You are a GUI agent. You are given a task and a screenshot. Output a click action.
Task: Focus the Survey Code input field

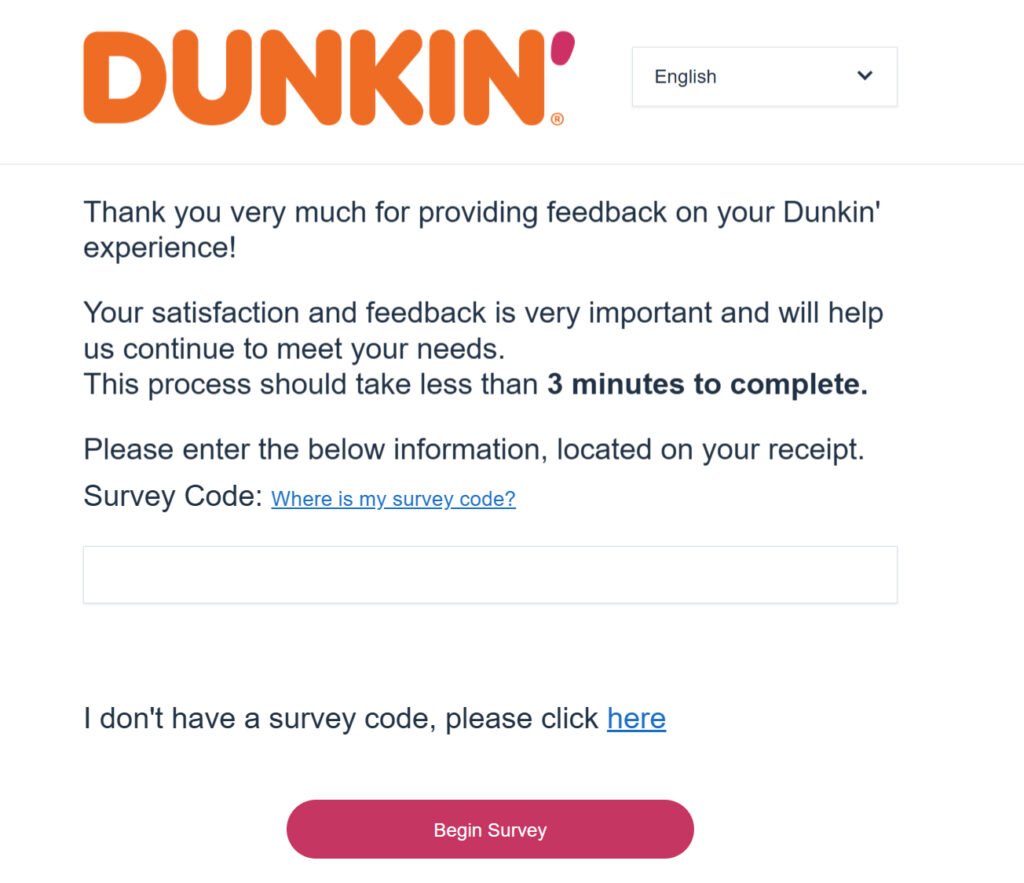click(490, 575)
